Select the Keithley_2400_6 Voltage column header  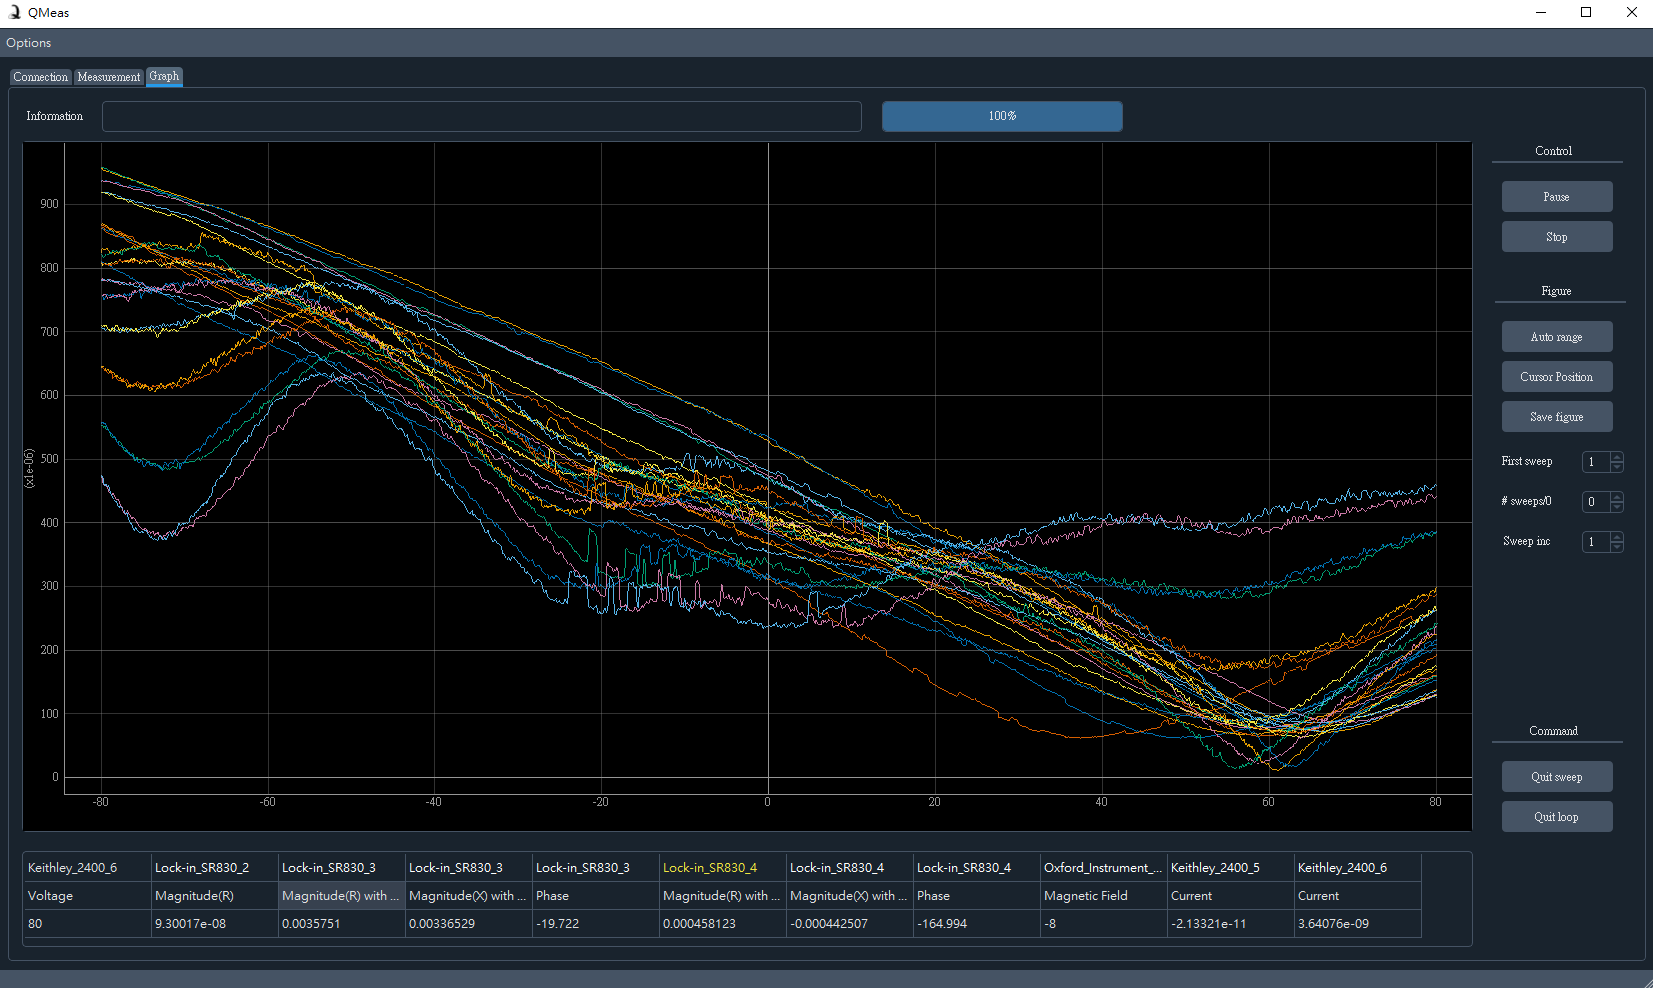click(87, 868)
